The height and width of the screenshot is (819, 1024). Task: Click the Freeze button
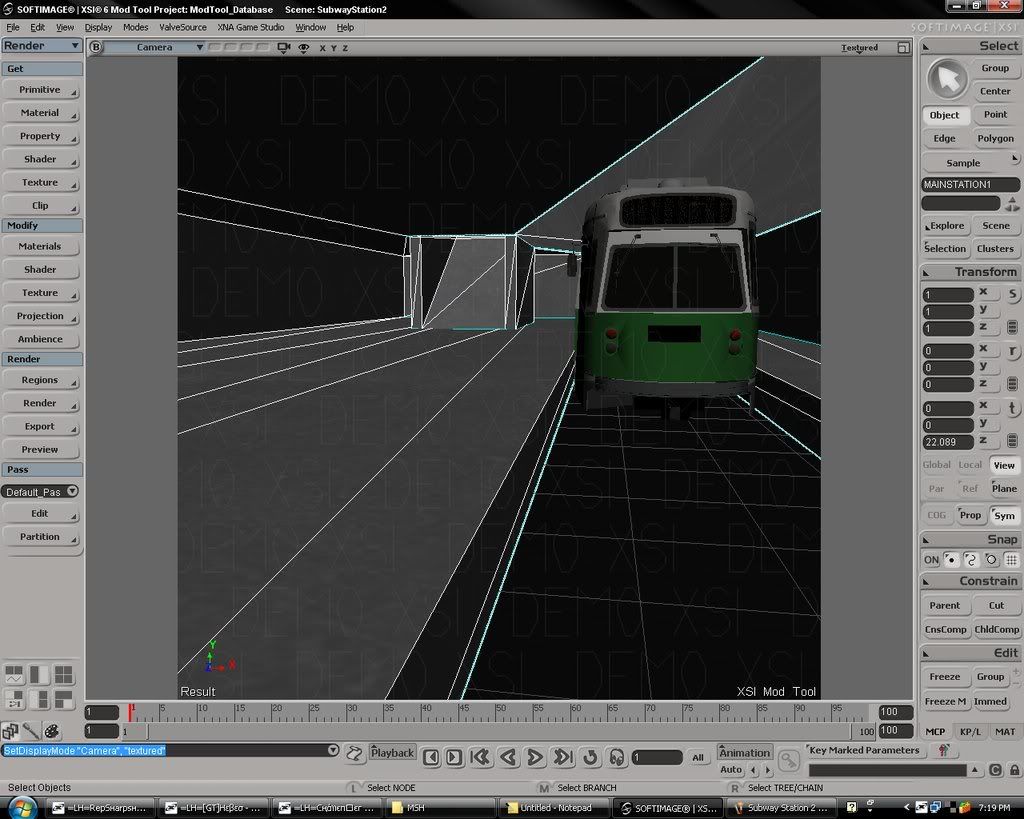coord(944,677)
